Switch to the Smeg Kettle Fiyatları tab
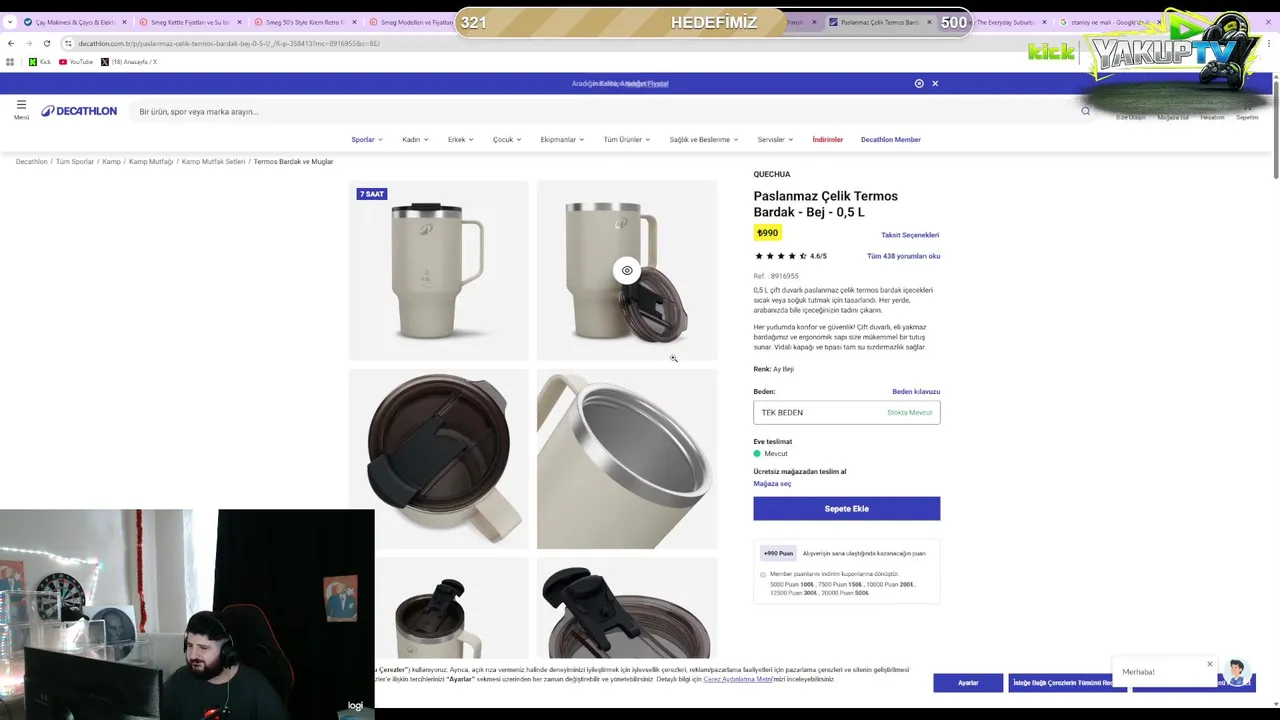This screenshot has width=1280, height=720. (188, 22)
